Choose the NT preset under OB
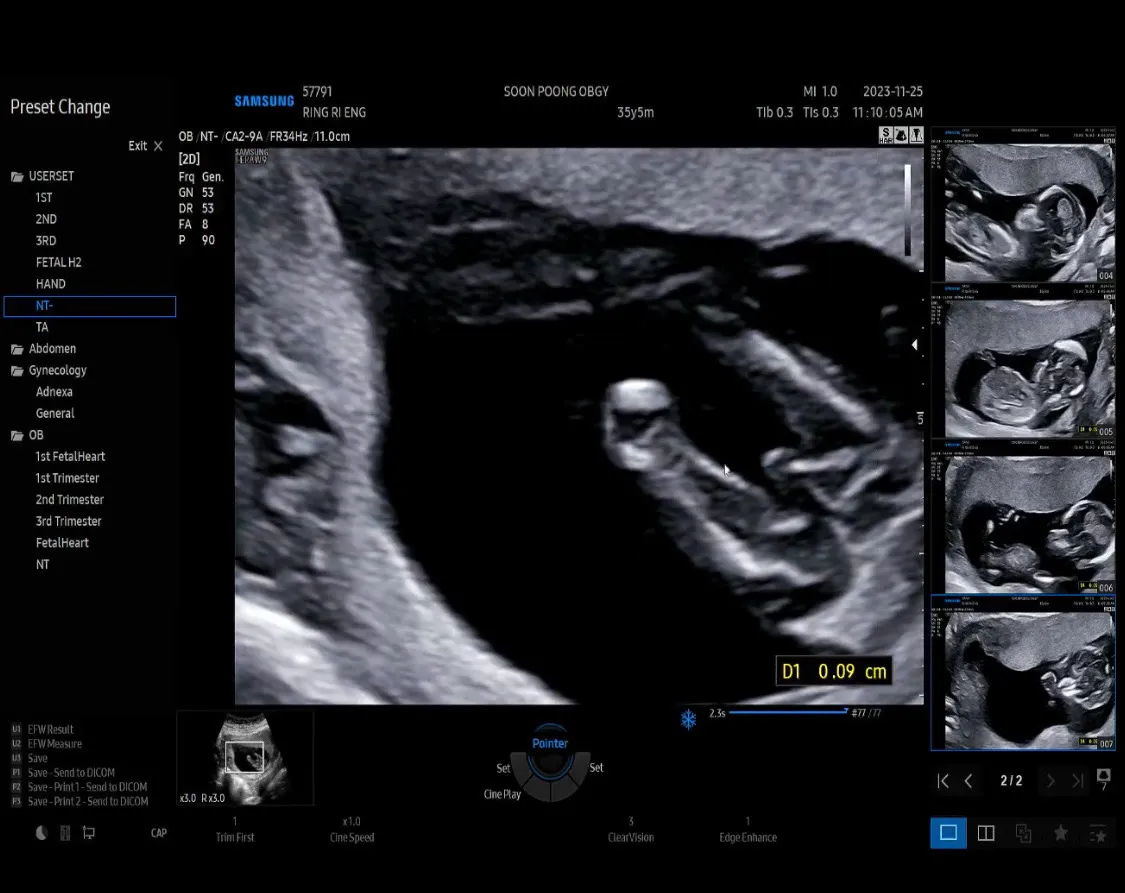This screenshot has width=1125, height=893. [42, 564]
